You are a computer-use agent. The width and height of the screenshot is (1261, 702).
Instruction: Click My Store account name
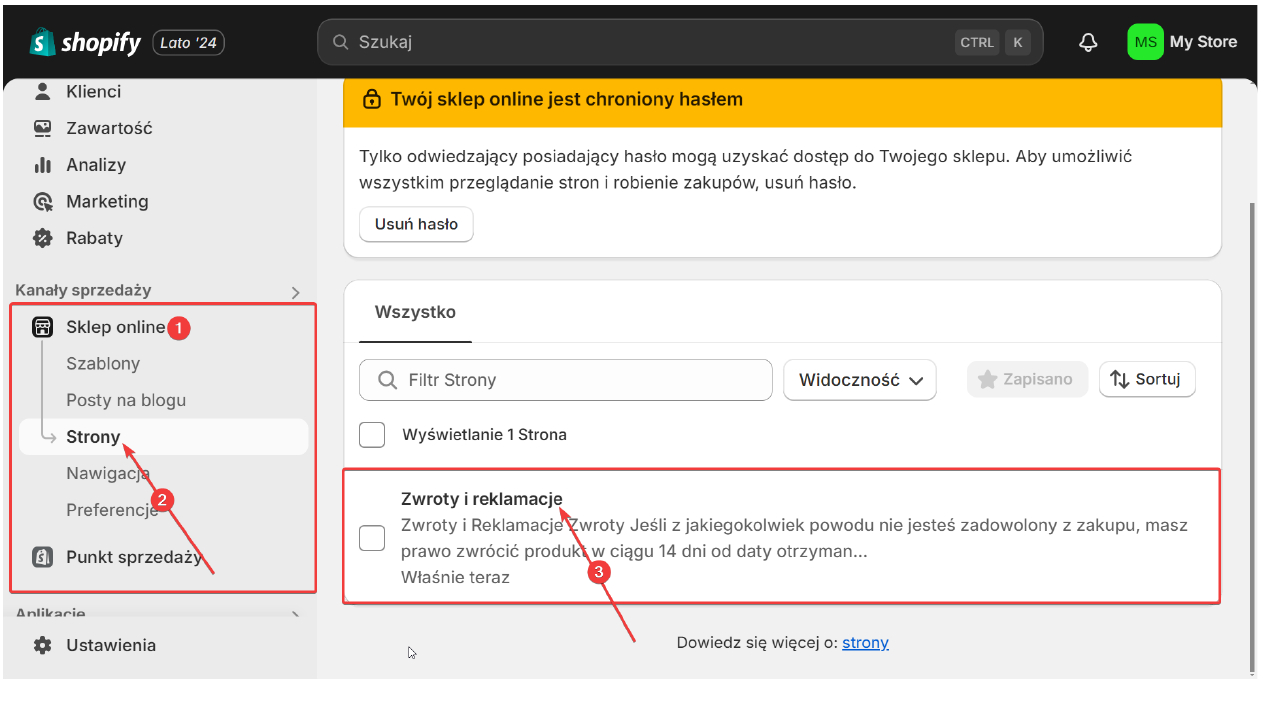(1203, 42)
